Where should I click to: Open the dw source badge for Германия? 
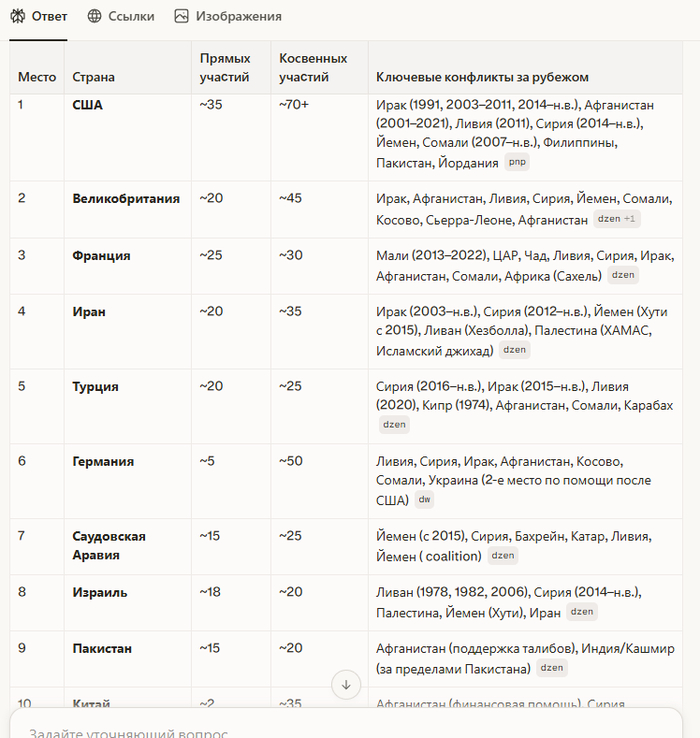424,499
